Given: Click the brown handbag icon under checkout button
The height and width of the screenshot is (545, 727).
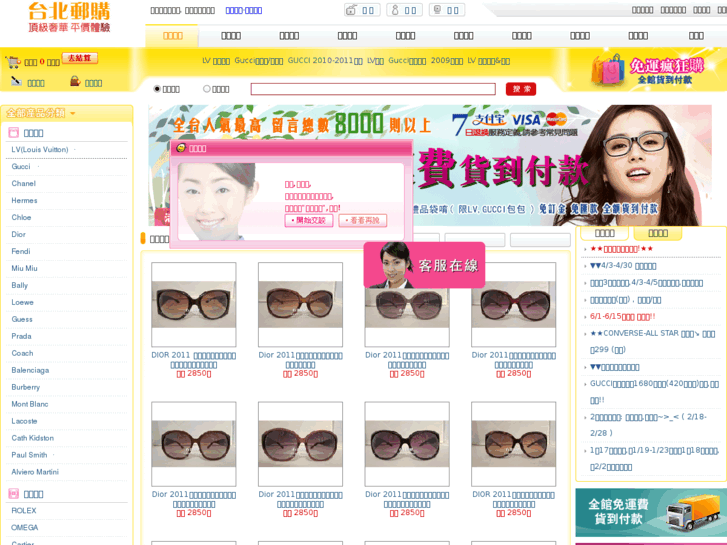Looking at the screenshot, I should (x=75, y=82).
